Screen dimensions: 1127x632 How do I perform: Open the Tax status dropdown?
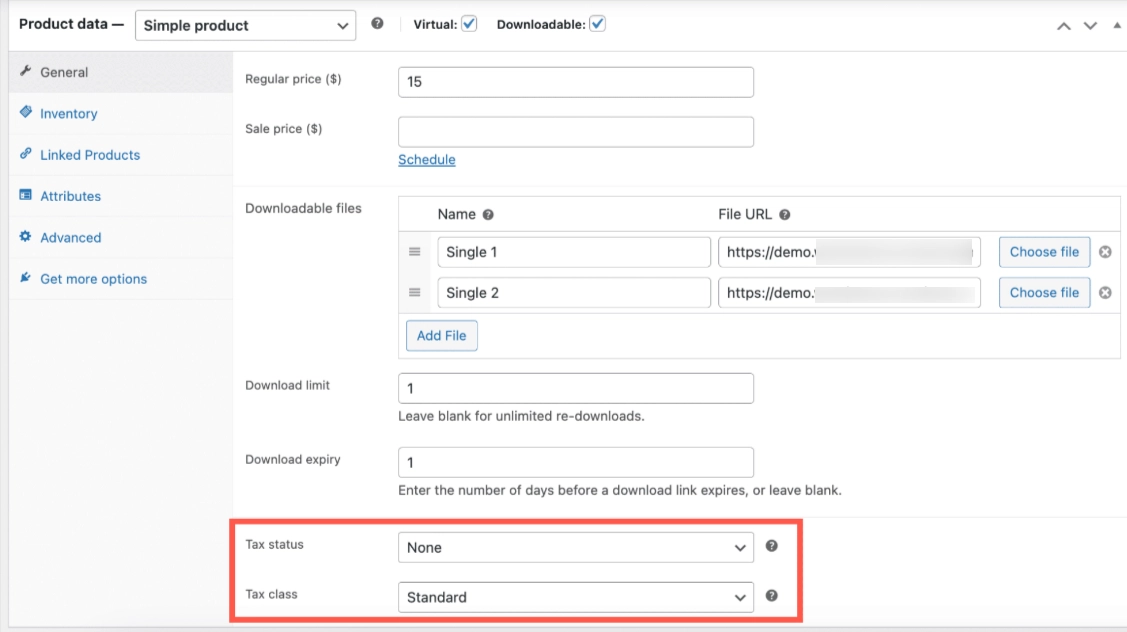575,547
